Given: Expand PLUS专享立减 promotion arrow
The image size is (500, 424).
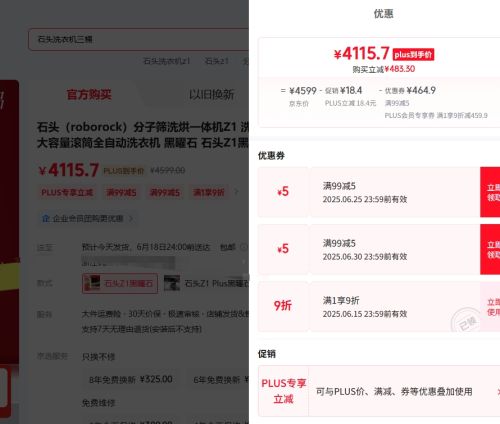Looking at the screenshot, I should (498, 391).
